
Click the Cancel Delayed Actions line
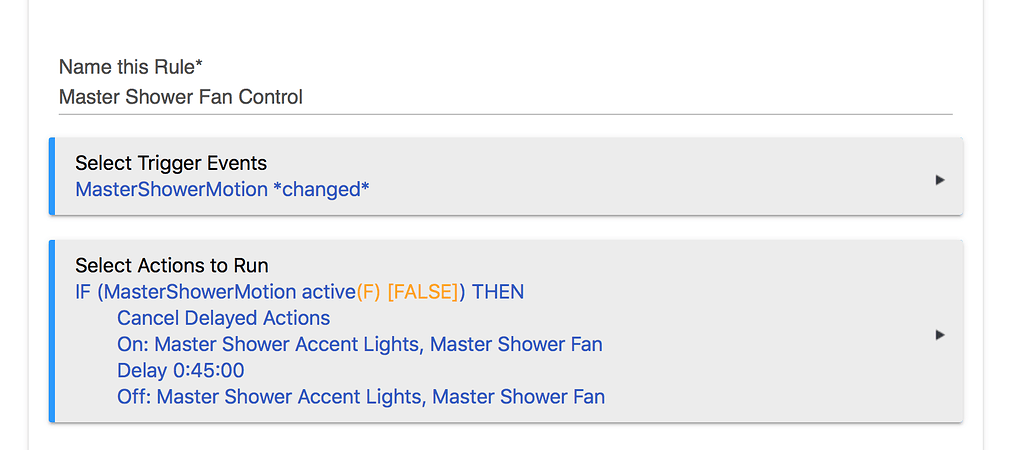tap(223, 318)
